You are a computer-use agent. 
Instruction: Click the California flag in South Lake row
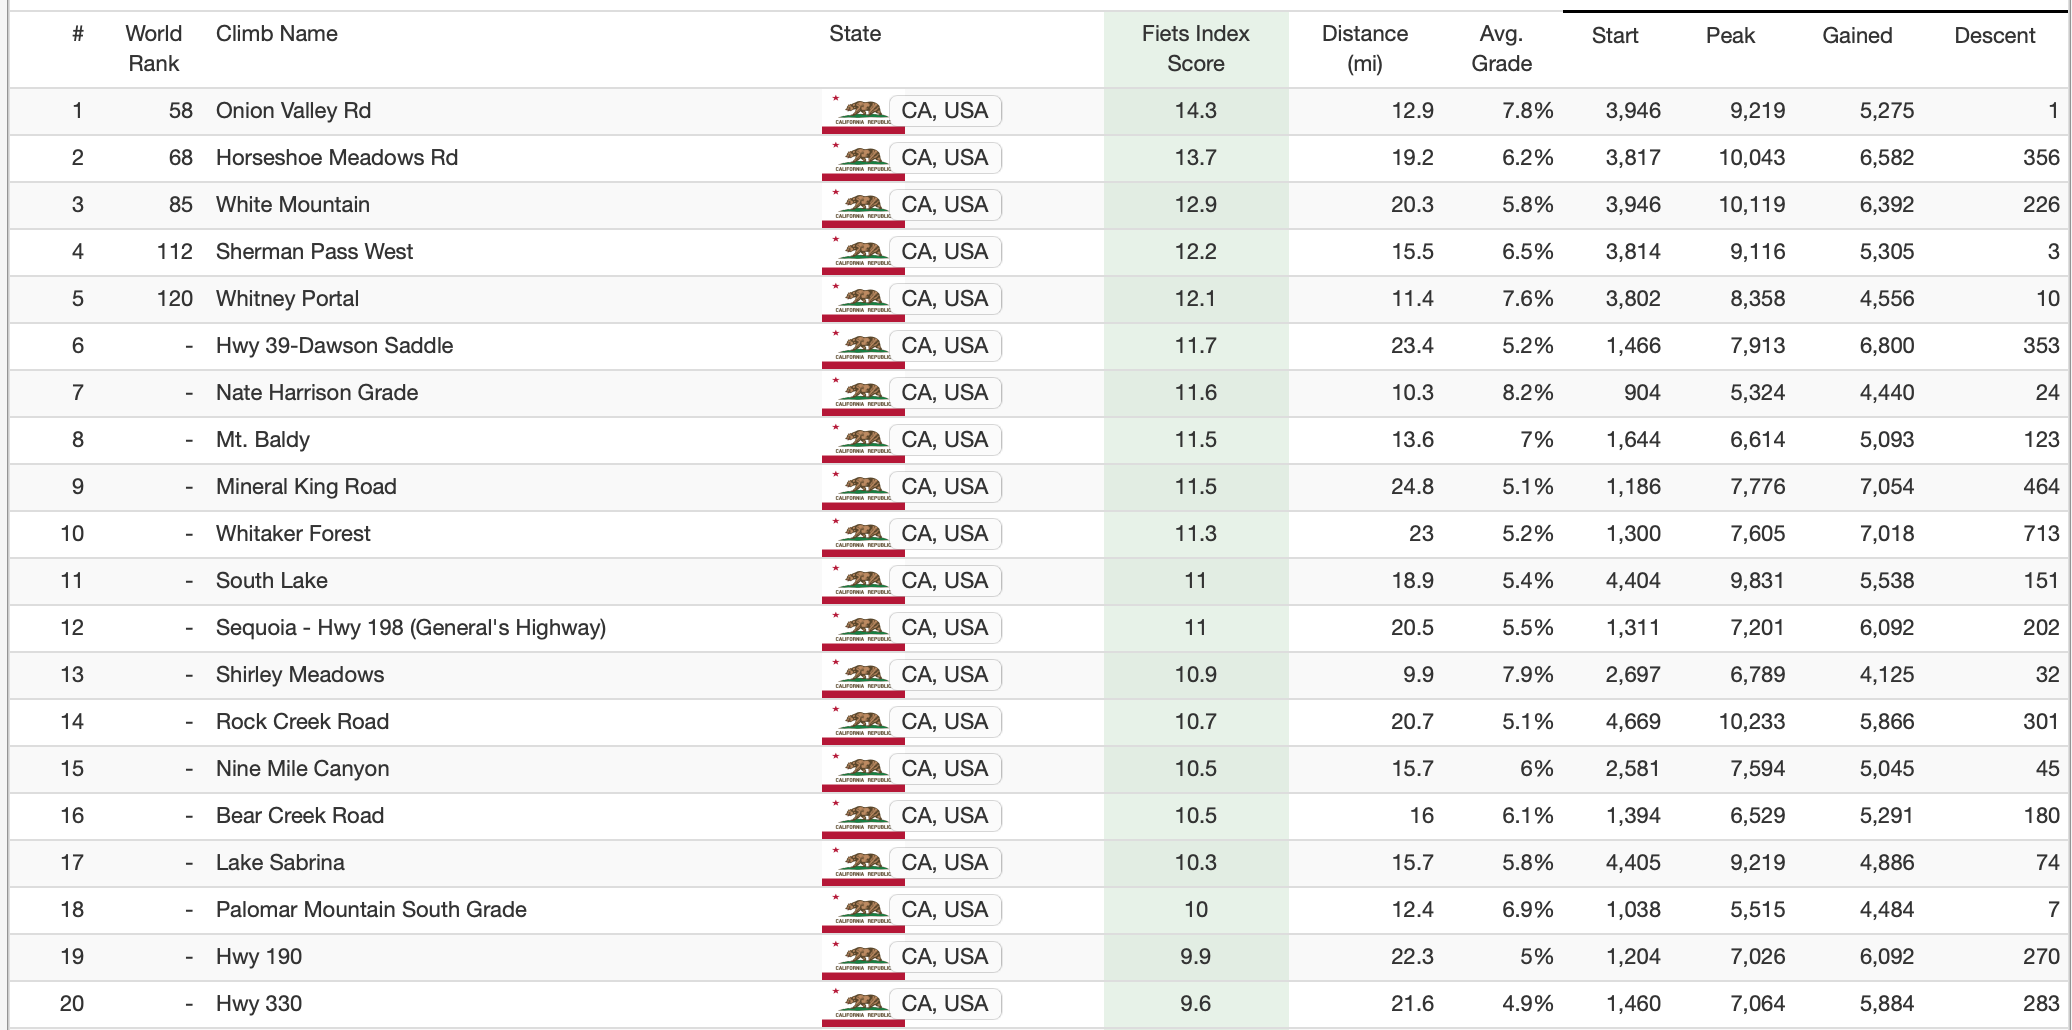pos(862,582)
